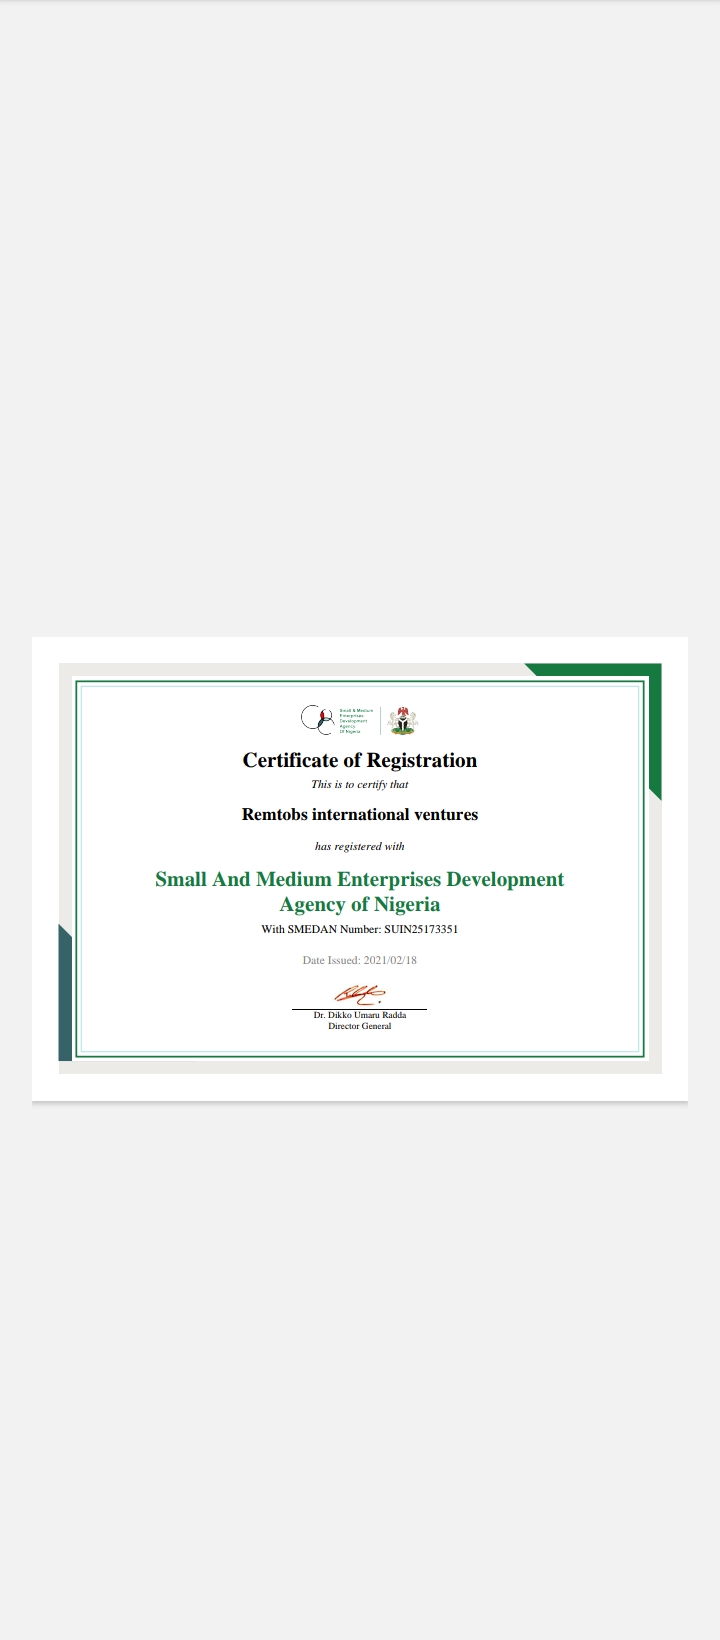The width and height of the screenshot is (720, 1640).
Task: Click the teal corner accent at bottom left
Action: click(x=65, y=1000)
